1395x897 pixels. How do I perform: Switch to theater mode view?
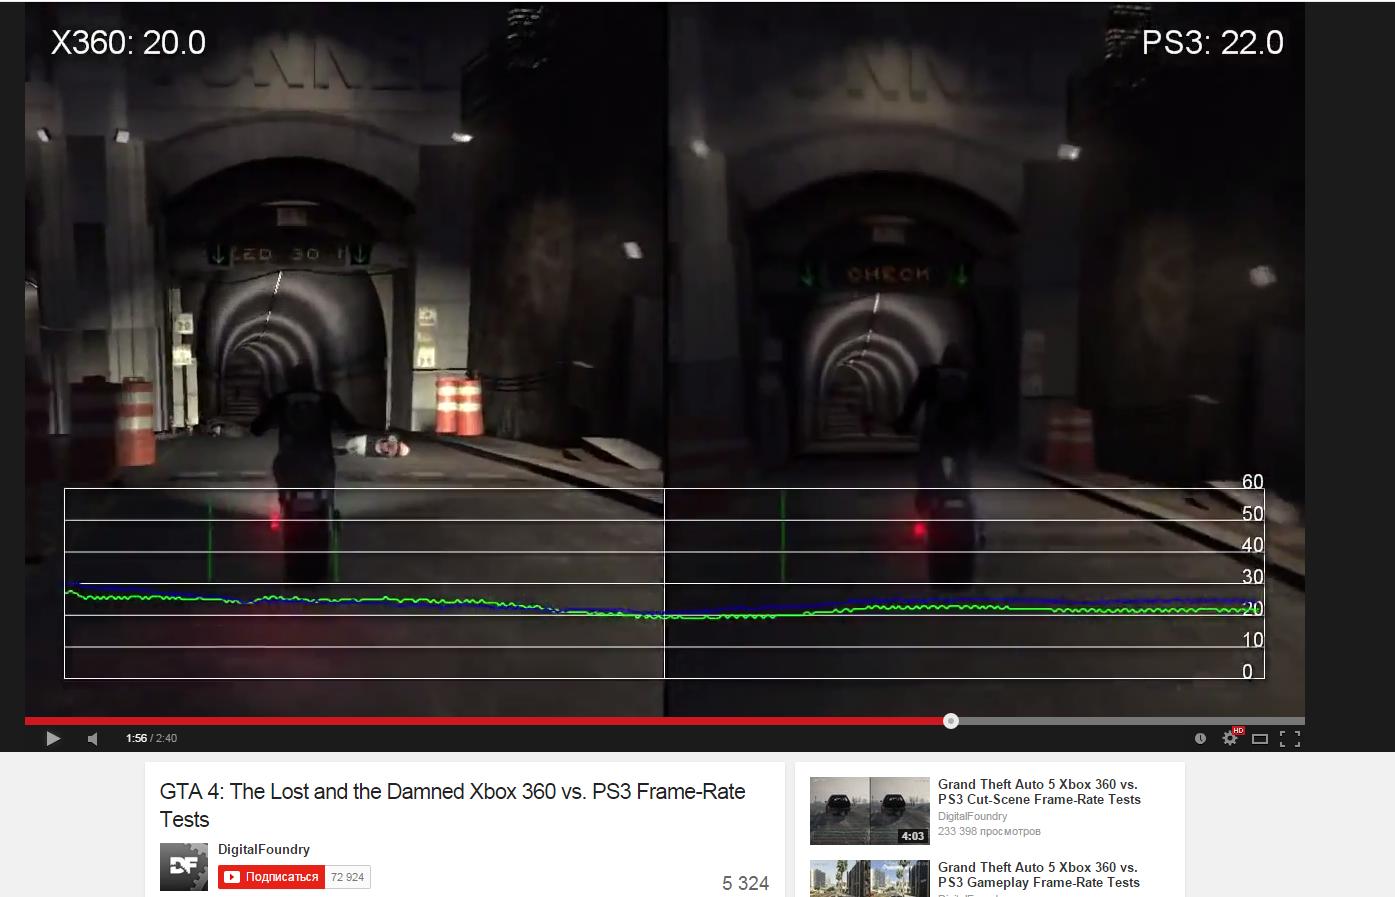pos(1260,738)
